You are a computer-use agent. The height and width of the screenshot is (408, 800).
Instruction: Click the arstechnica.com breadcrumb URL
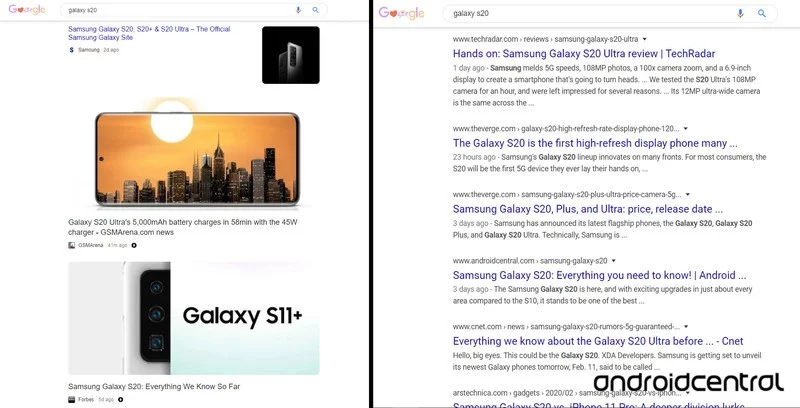pyautogui.click(x=567, y=393)
